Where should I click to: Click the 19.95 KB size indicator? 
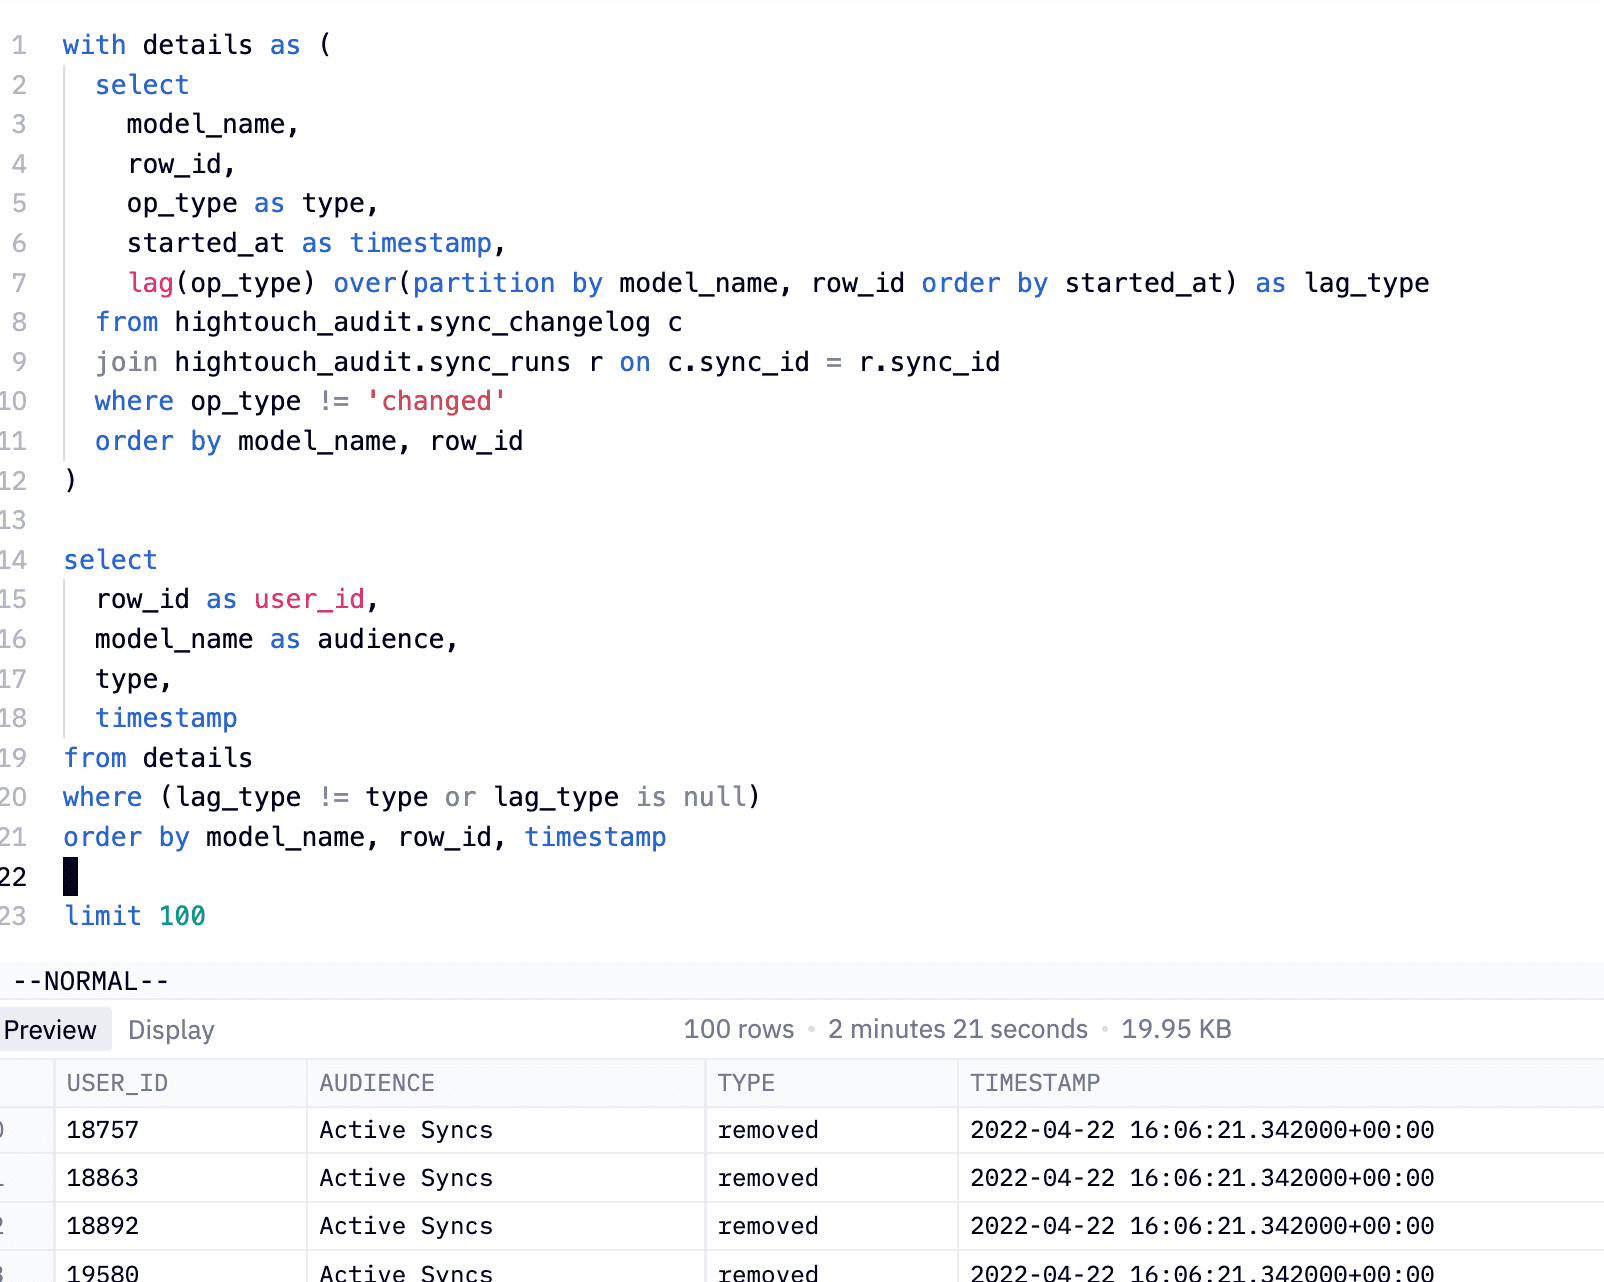[1177, 1029]
